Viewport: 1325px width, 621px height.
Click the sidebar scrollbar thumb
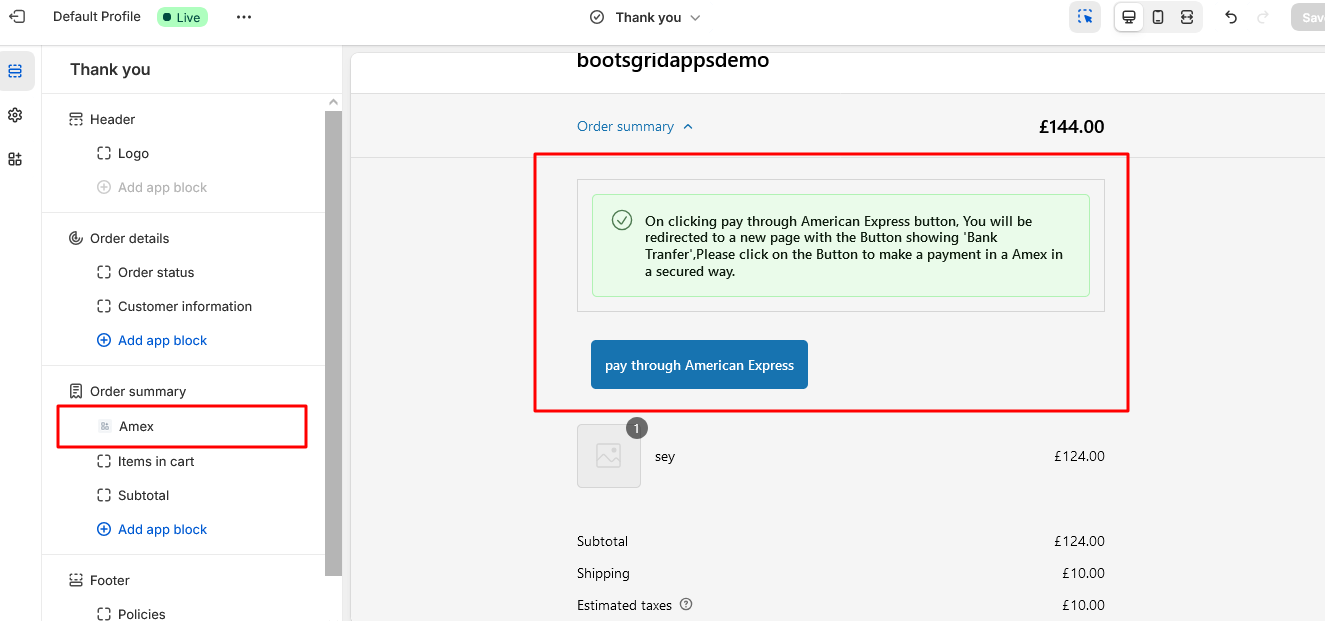click(x=333, y=343)
